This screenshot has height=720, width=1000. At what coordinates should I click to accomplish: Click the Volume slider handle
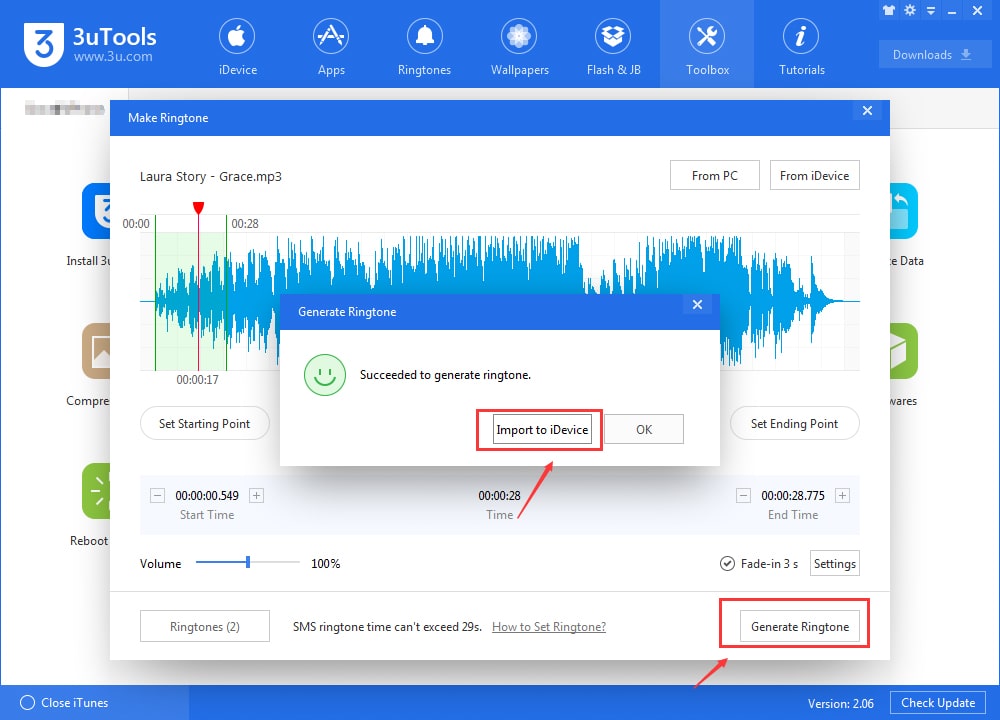tap(248, 563)
